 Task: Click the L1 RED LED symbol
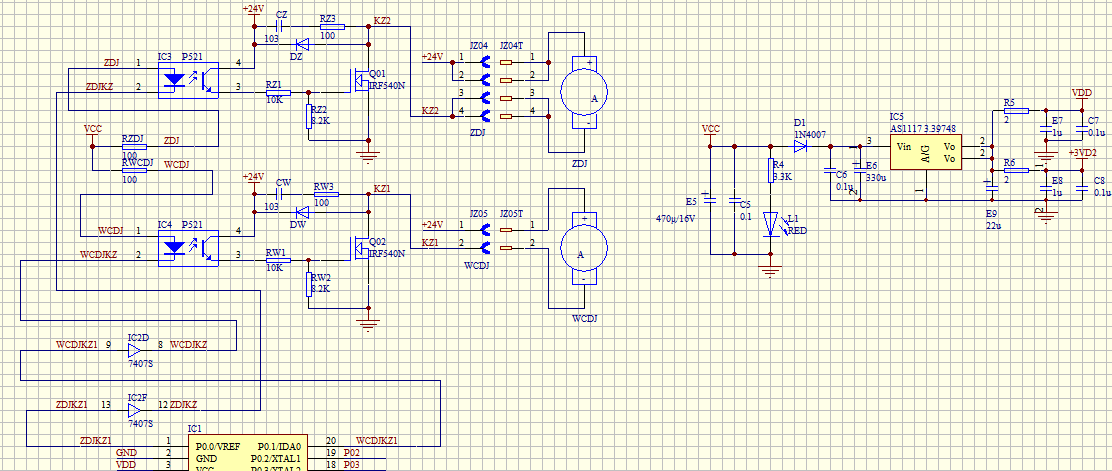pyautogui.click(x=770, y=224)
